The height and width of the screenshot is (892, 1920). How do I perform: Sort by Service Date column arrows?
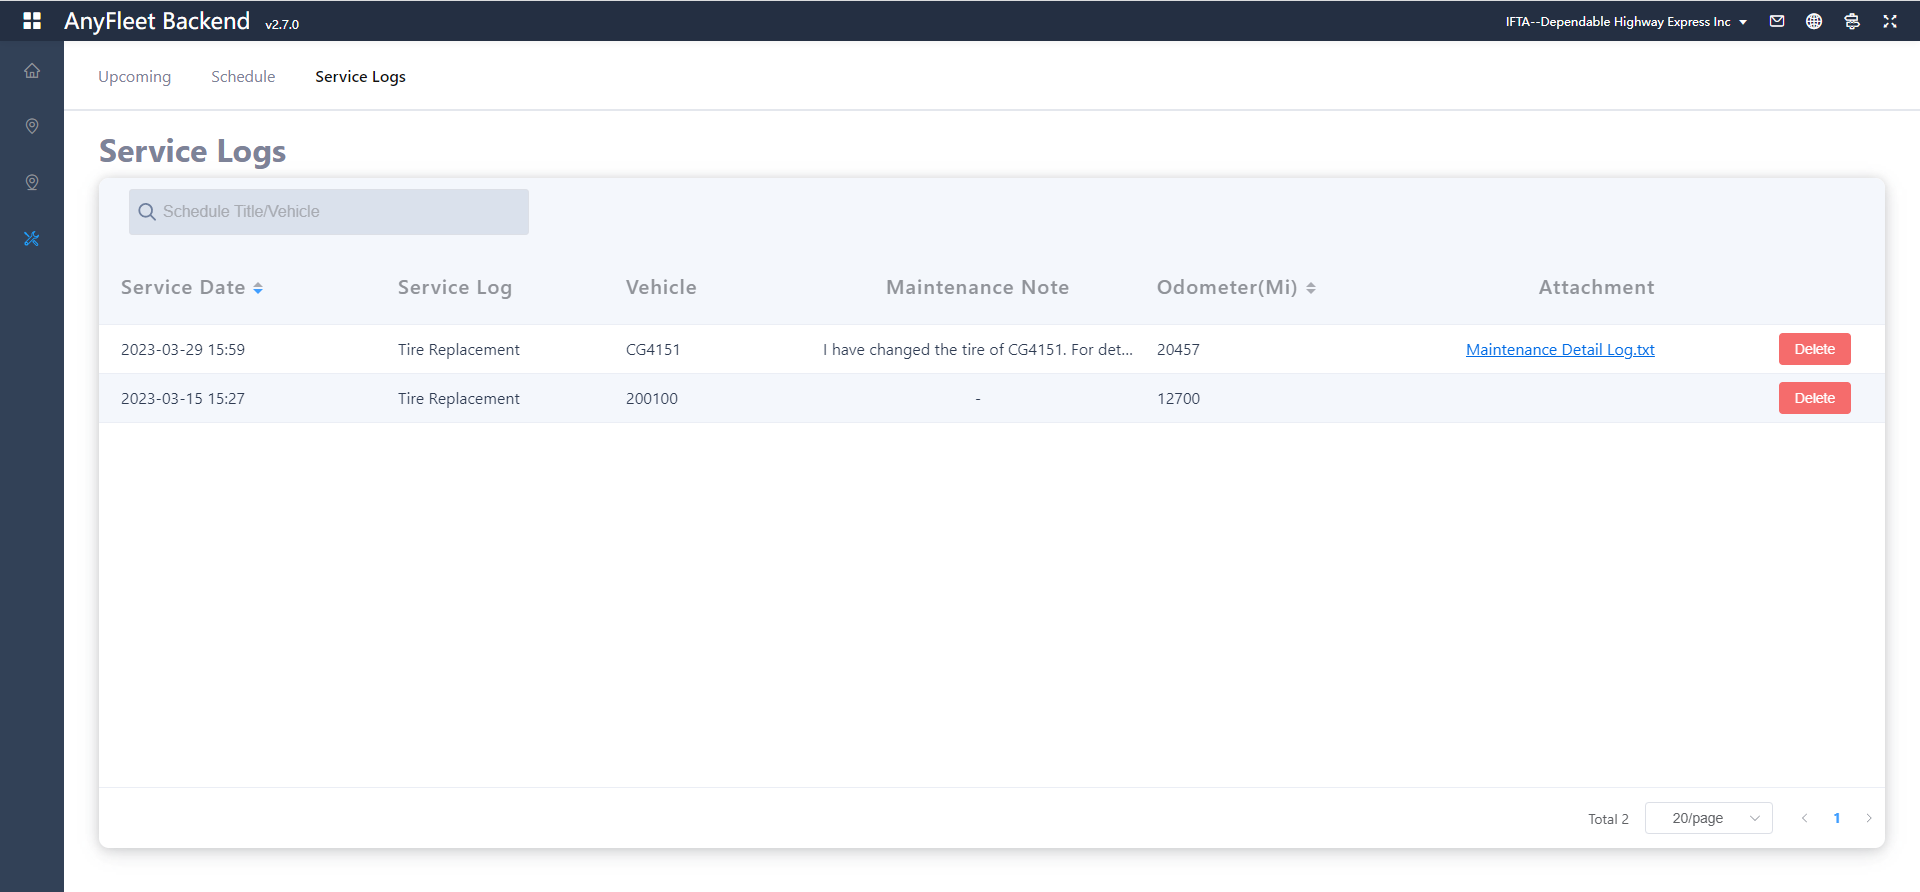(258, 288)
